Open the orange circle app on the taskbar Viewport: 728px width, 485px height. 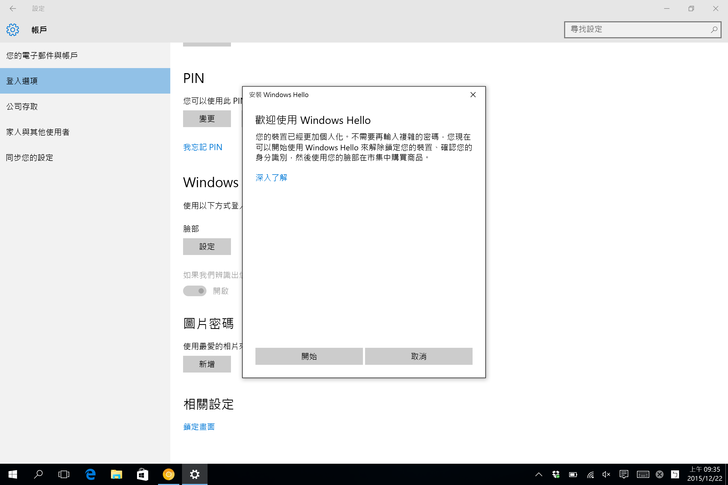pyautogui.click(x=169, y=474)
